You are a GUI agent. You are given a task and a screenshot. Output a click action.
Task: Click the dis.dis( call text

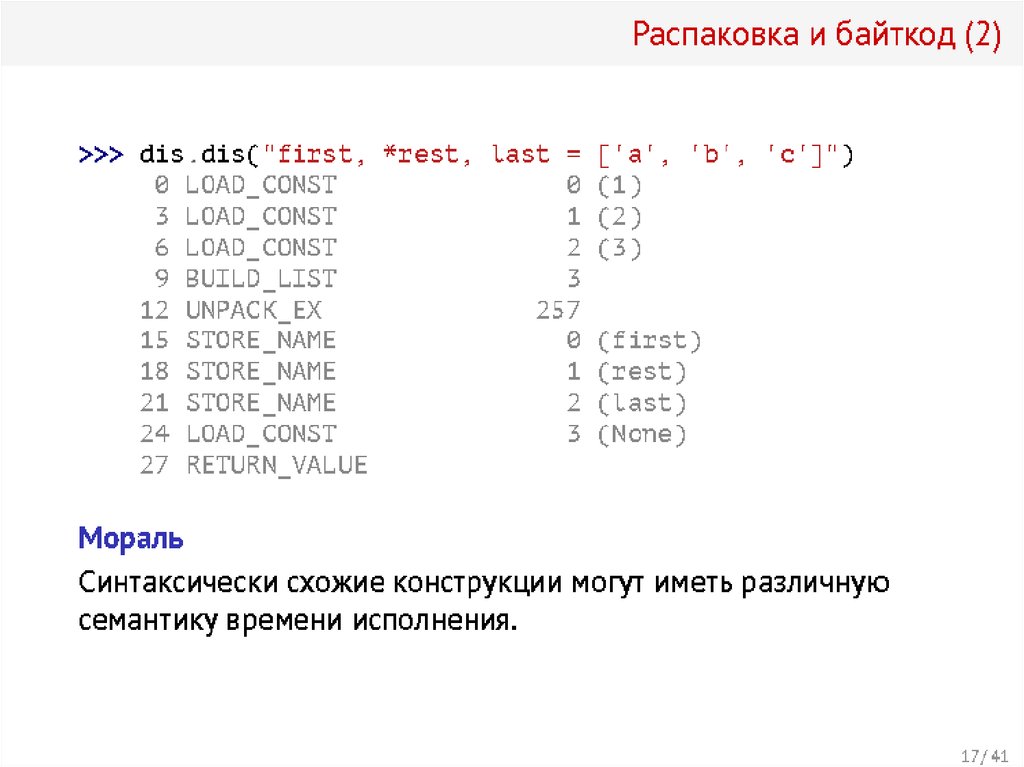200,155
